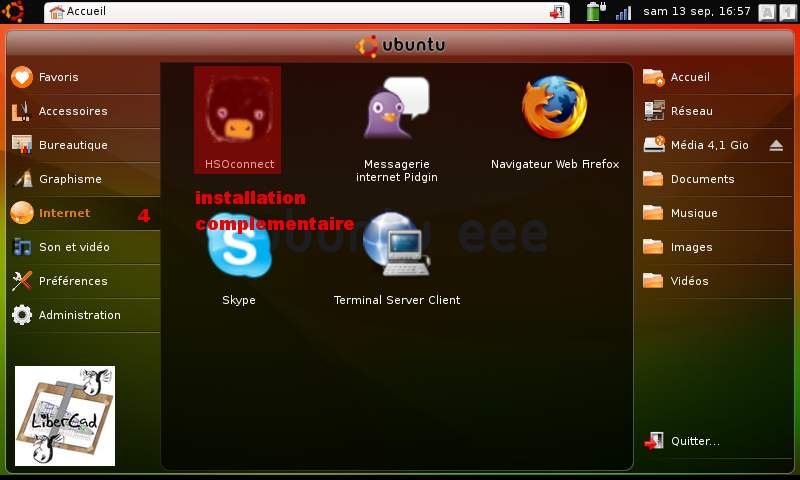Open Messagerie internet Pidgin

point(396,128)
